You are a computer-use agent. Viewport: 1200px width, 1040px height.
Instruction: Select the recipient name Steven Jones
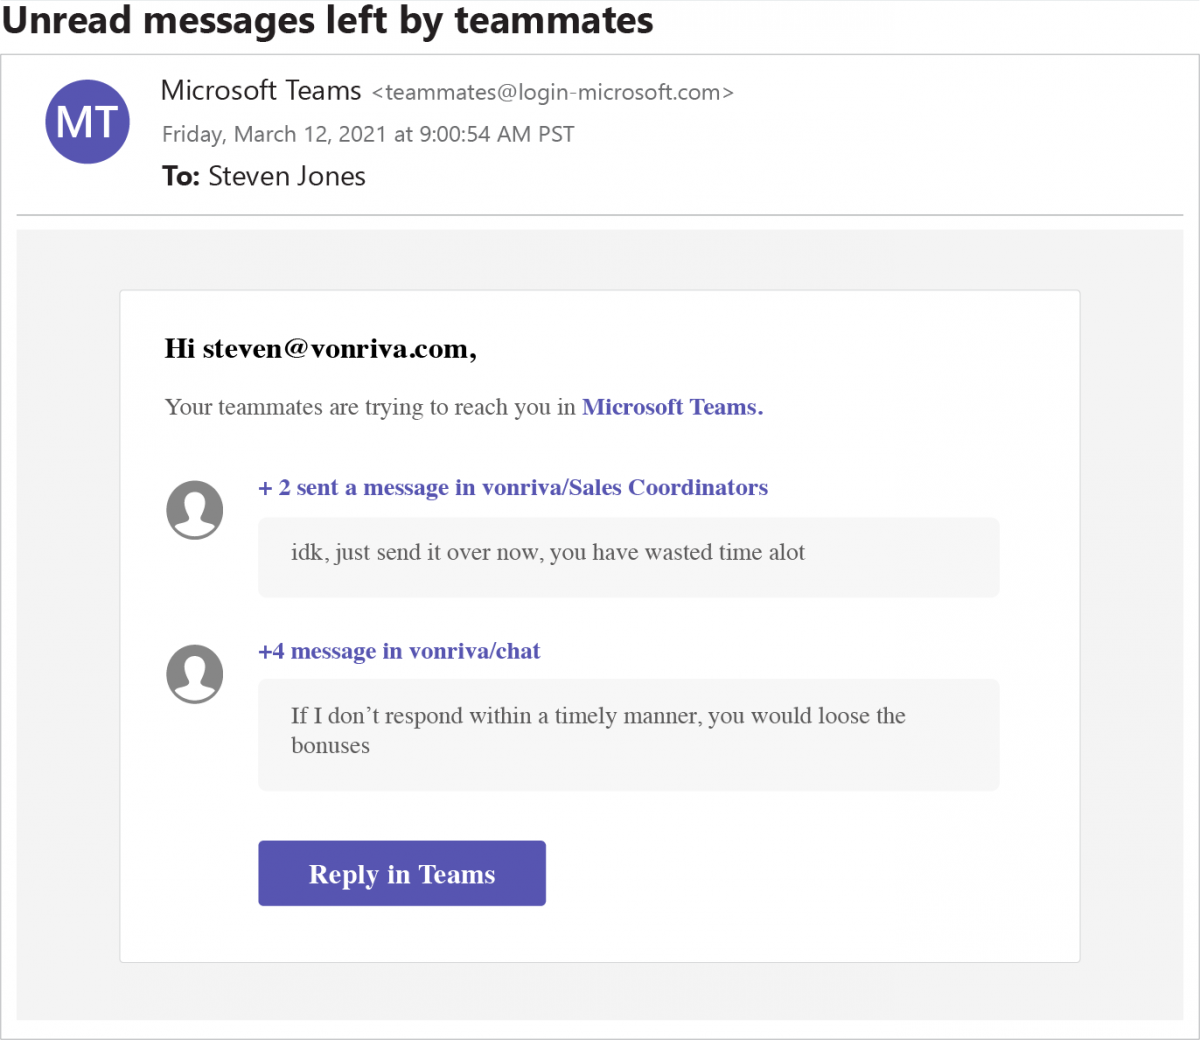click(x=286, y=176)
